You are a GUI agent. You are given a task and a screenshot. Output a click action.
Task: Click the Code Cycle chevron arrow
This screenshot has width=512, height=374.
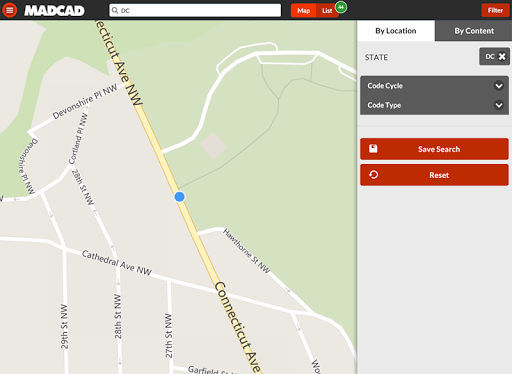(x=499, y=86)
